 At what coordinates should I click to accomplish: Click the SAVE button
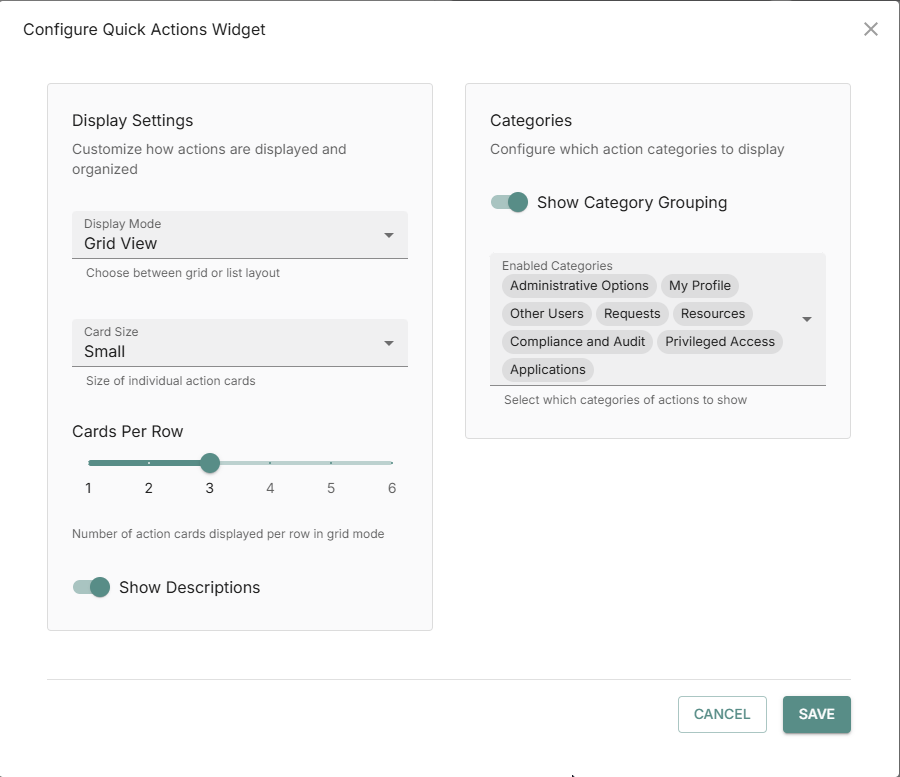816,714
